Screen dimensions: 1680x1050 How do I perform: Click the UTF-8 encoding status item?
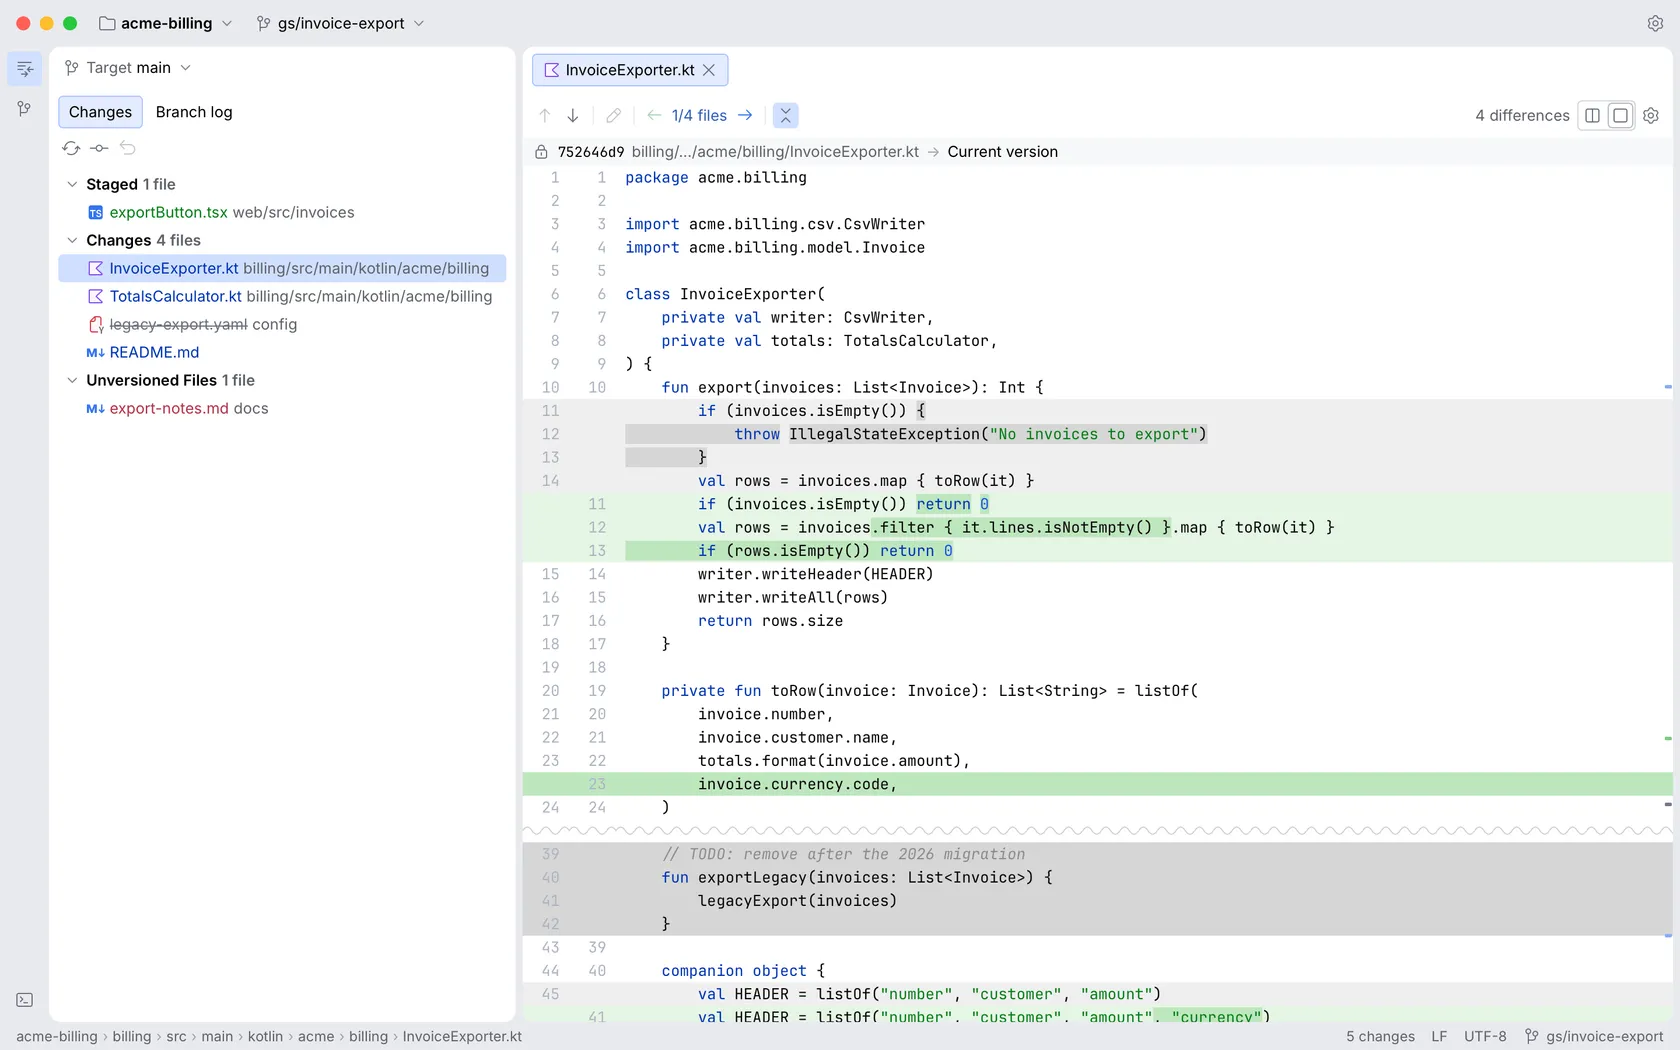1485,1036
